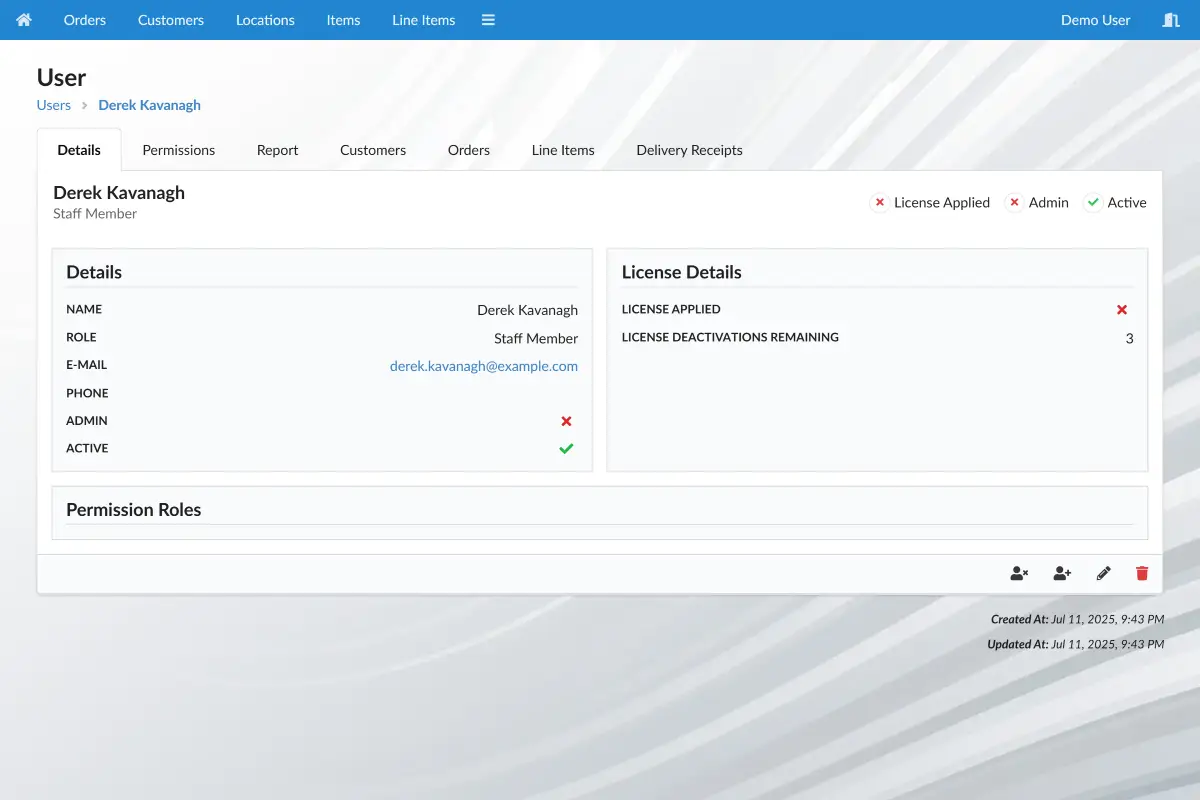
Task: Go back to the Users breadcrumb link
Action: pos(54,105)
